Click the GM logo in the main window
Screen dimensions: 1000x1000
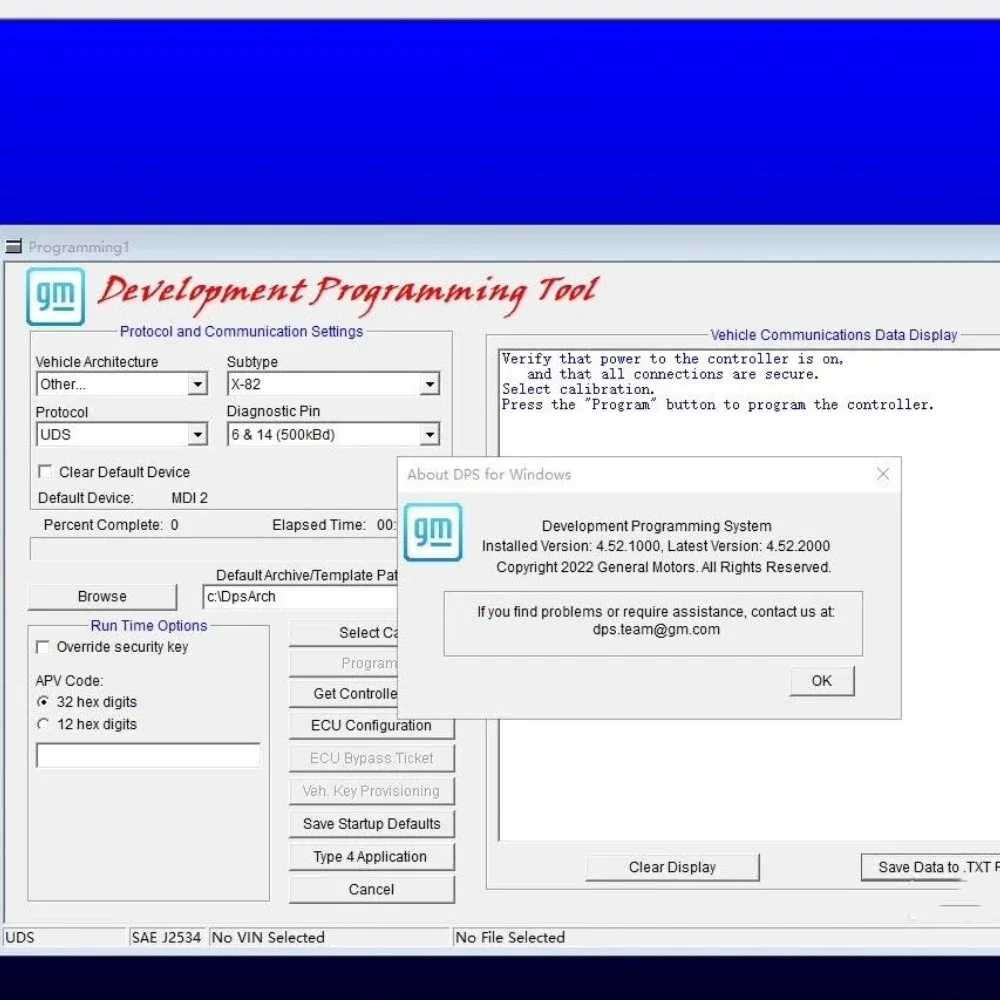pyautogui.click(x=55, y=297)
